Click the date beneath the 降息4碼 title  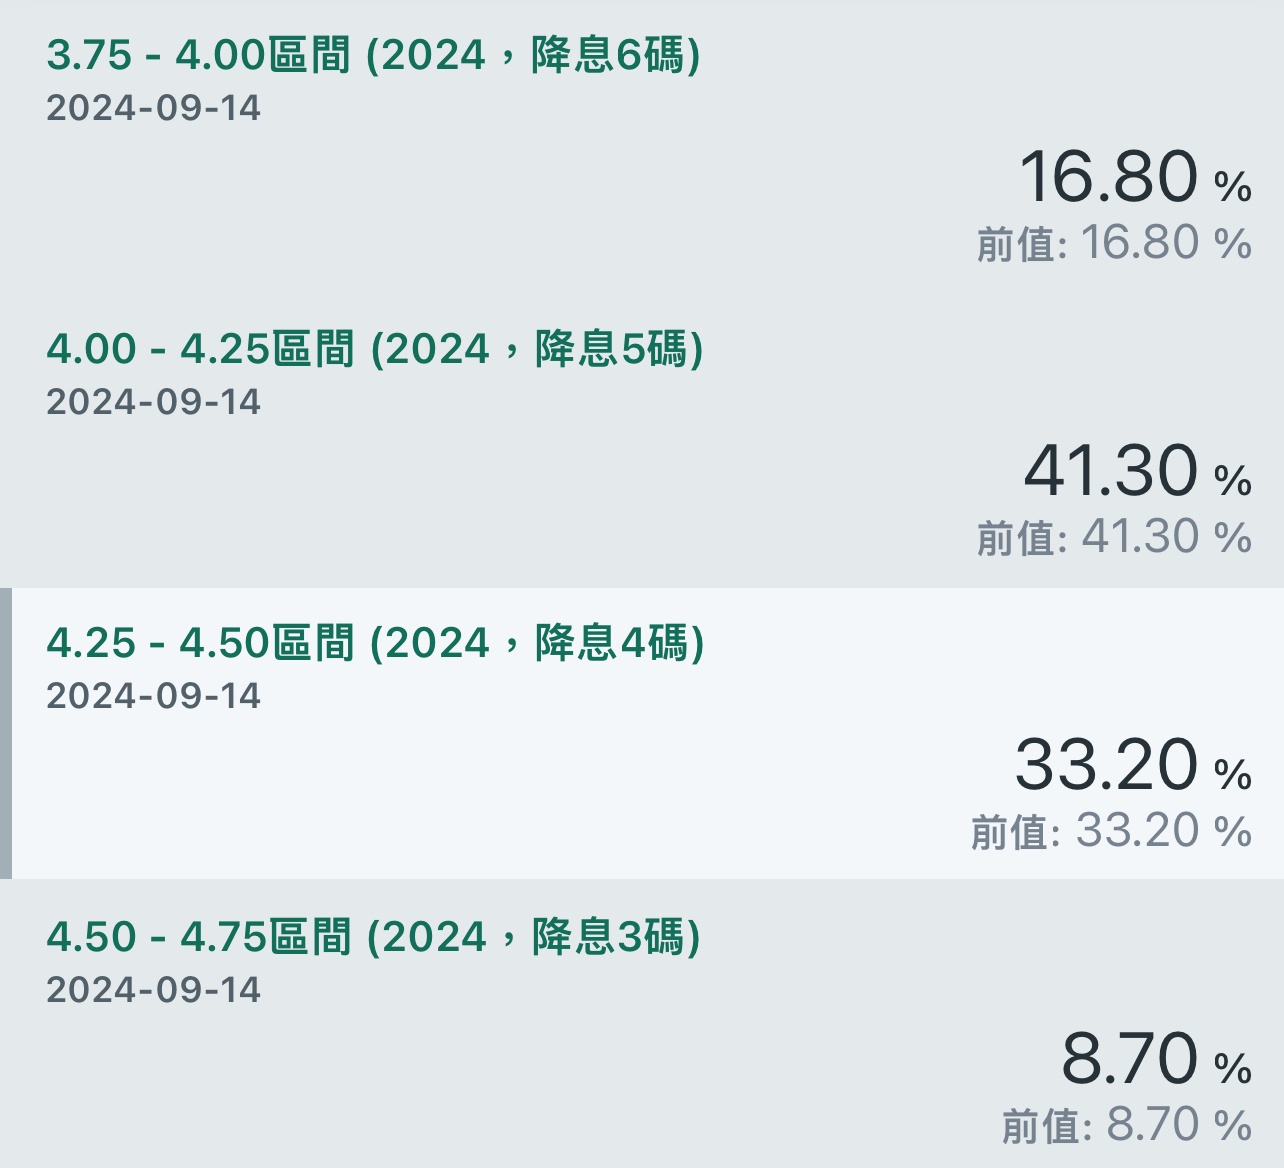153,696
